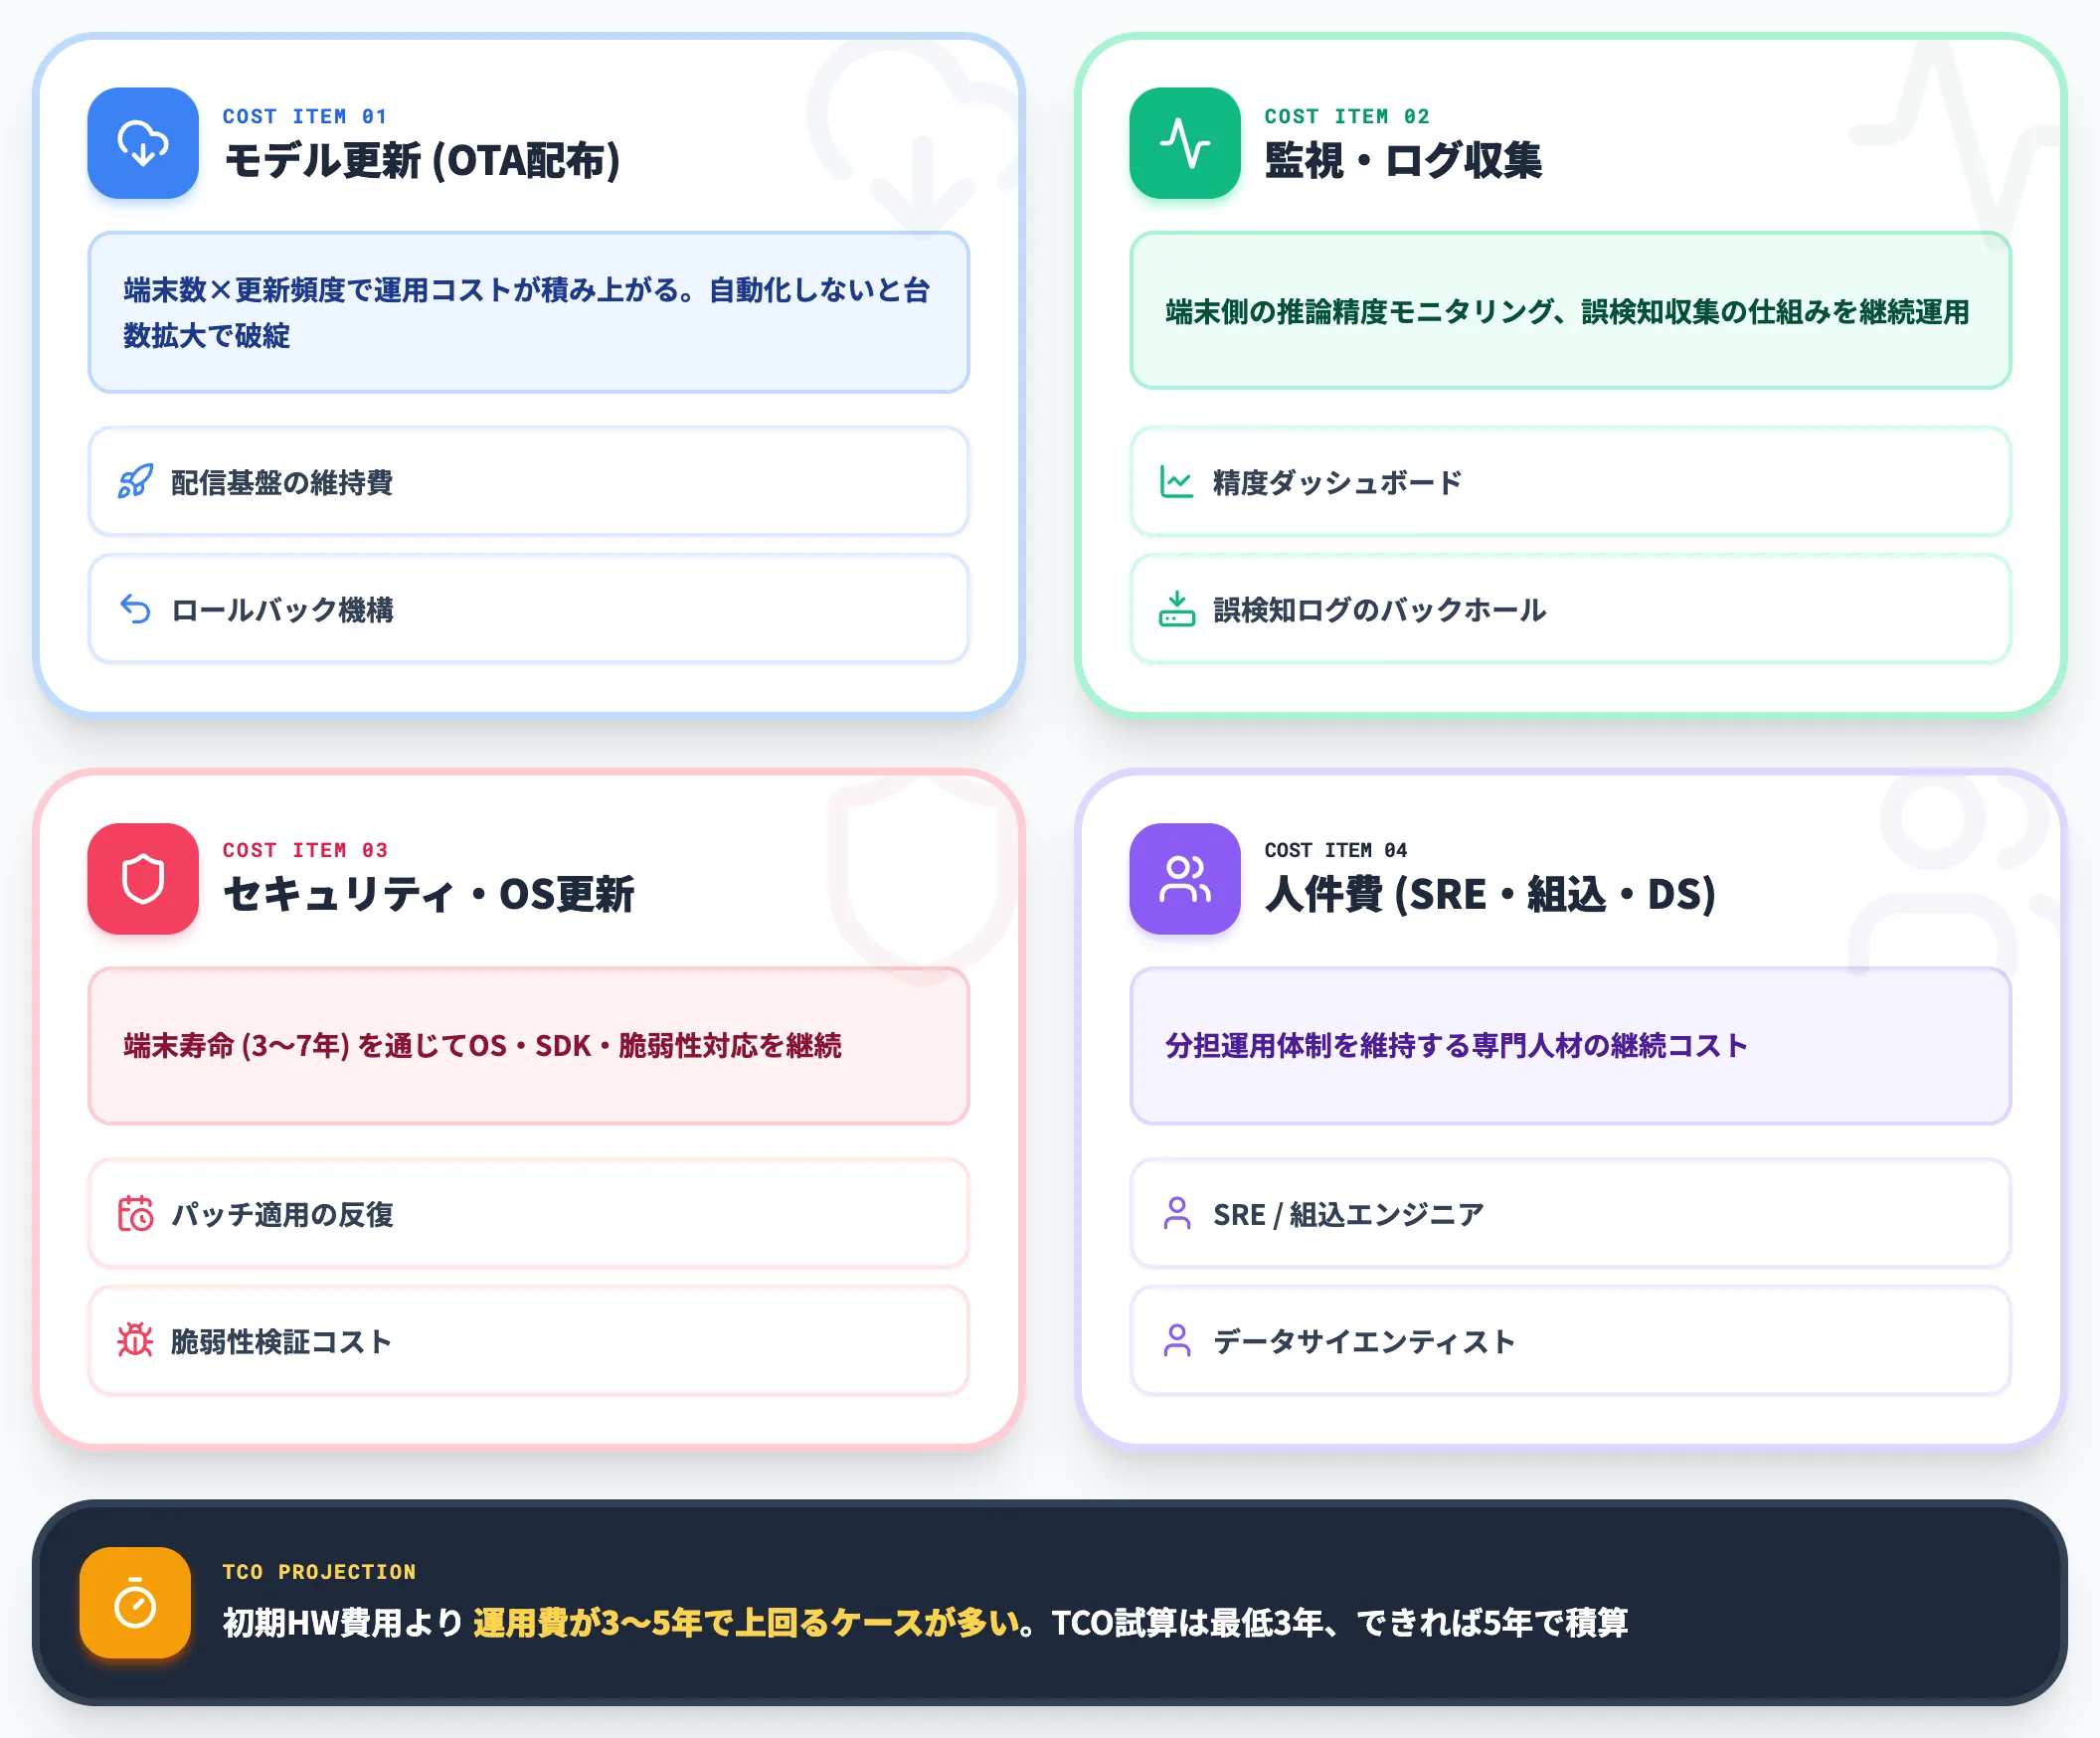Select the 精度ダッシュボード row
Viewport: 2100px width, 1738px height.
pyautogui.click(x=1571, y=482)
